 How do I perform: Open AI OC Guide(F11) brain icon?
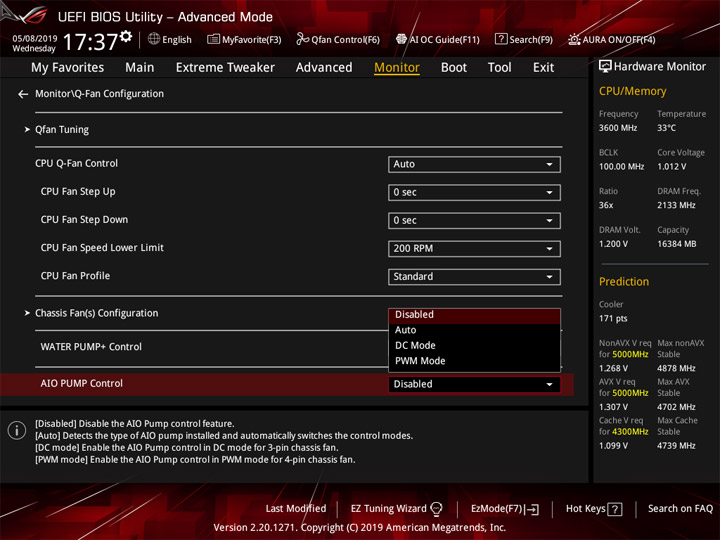[401, 39]
